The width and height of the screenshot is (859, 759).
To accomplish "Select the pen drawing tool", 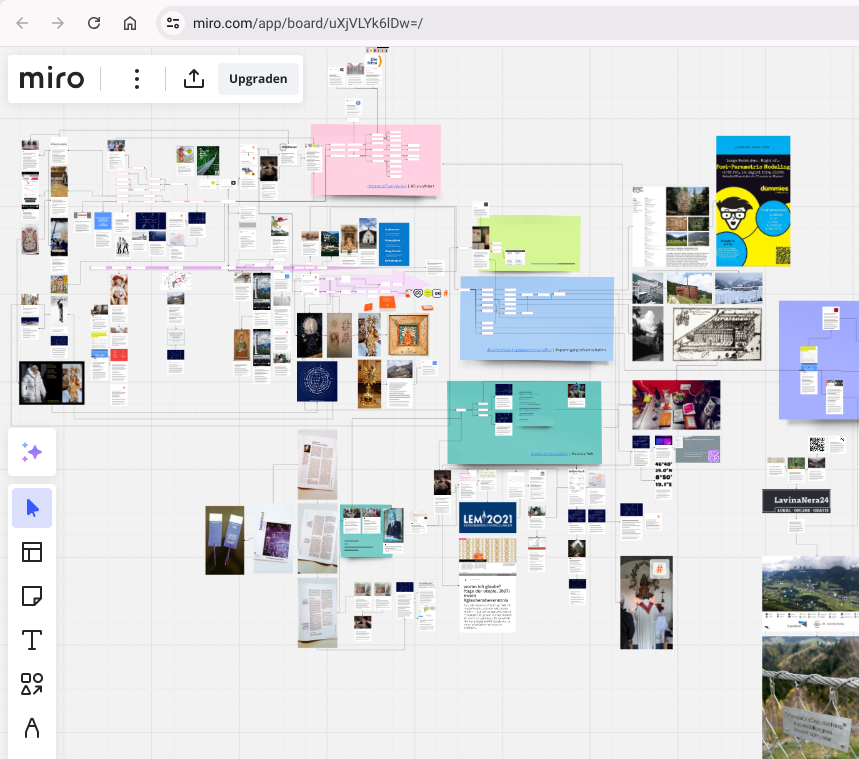I will pyautogui.click(x=32, y=728).
